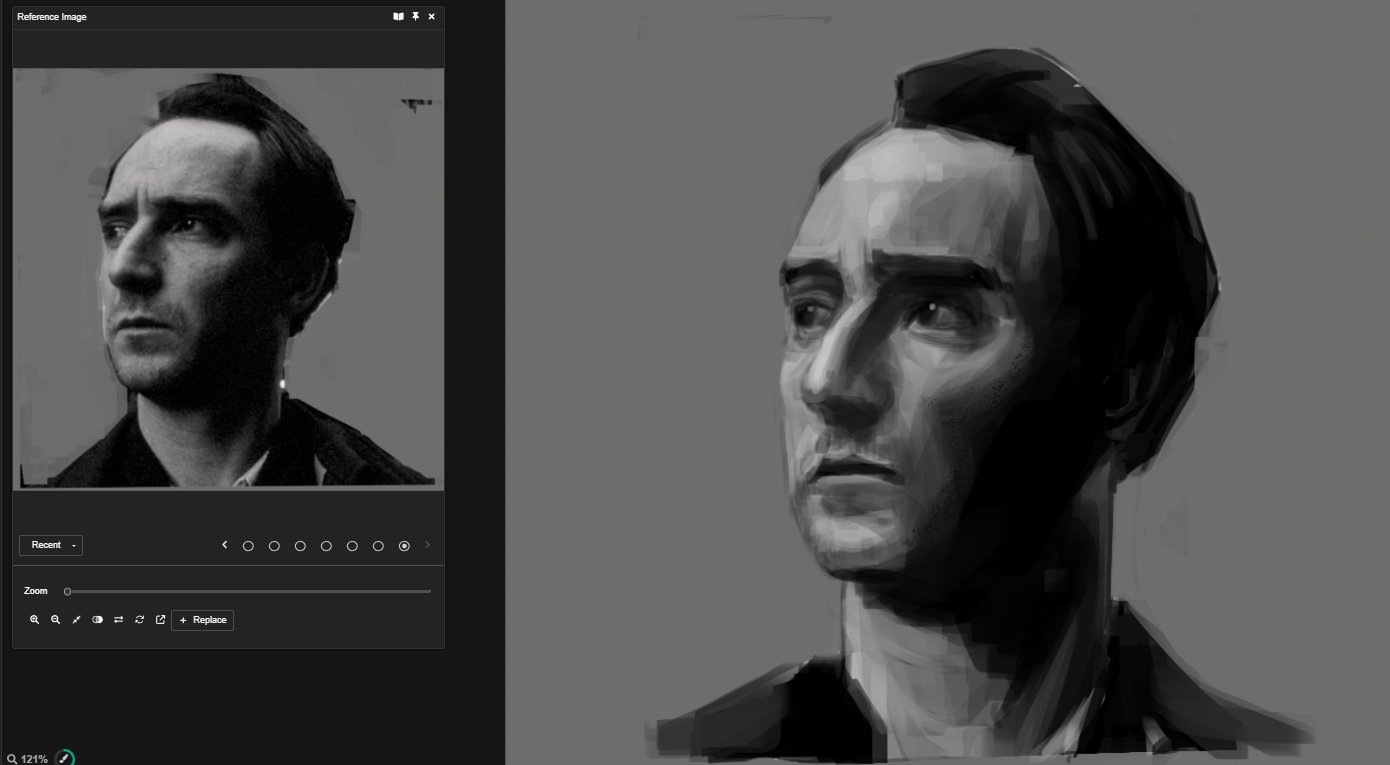Select the third reference image radio dot
Viewport: 1390px width, 765px height.
300,546
